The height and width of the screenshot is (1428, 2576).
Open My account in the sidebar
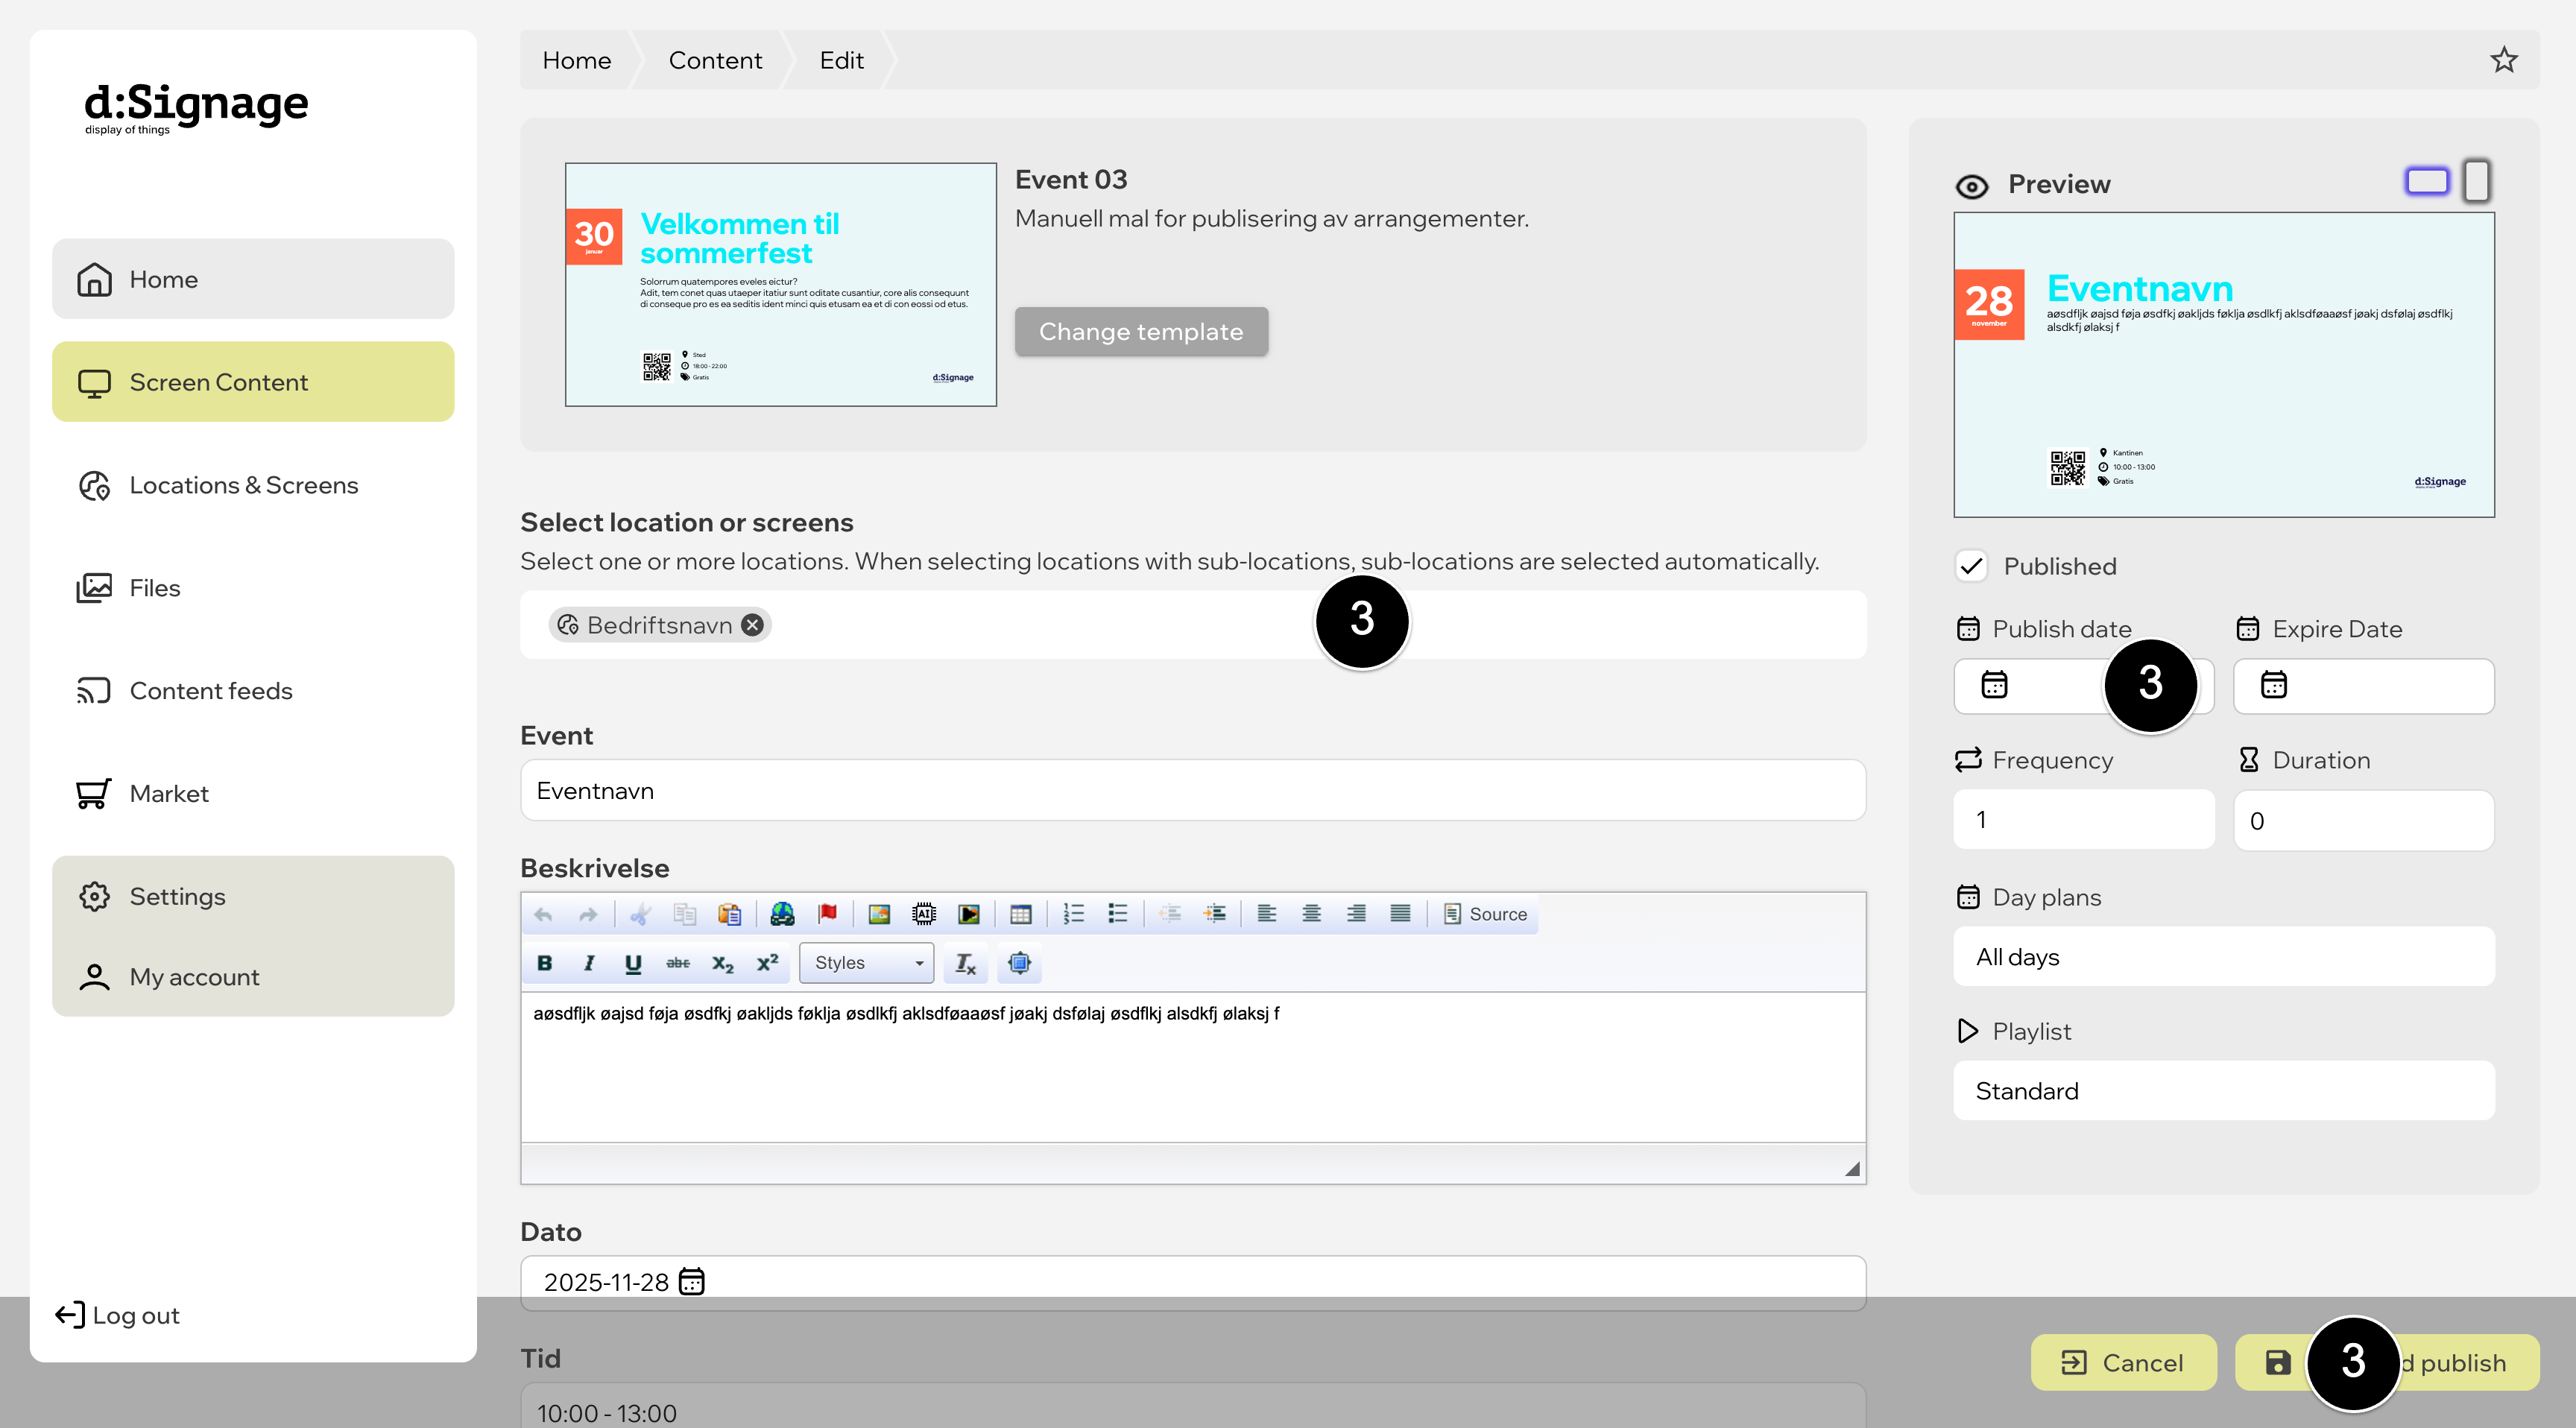click(x=253, y=977)
